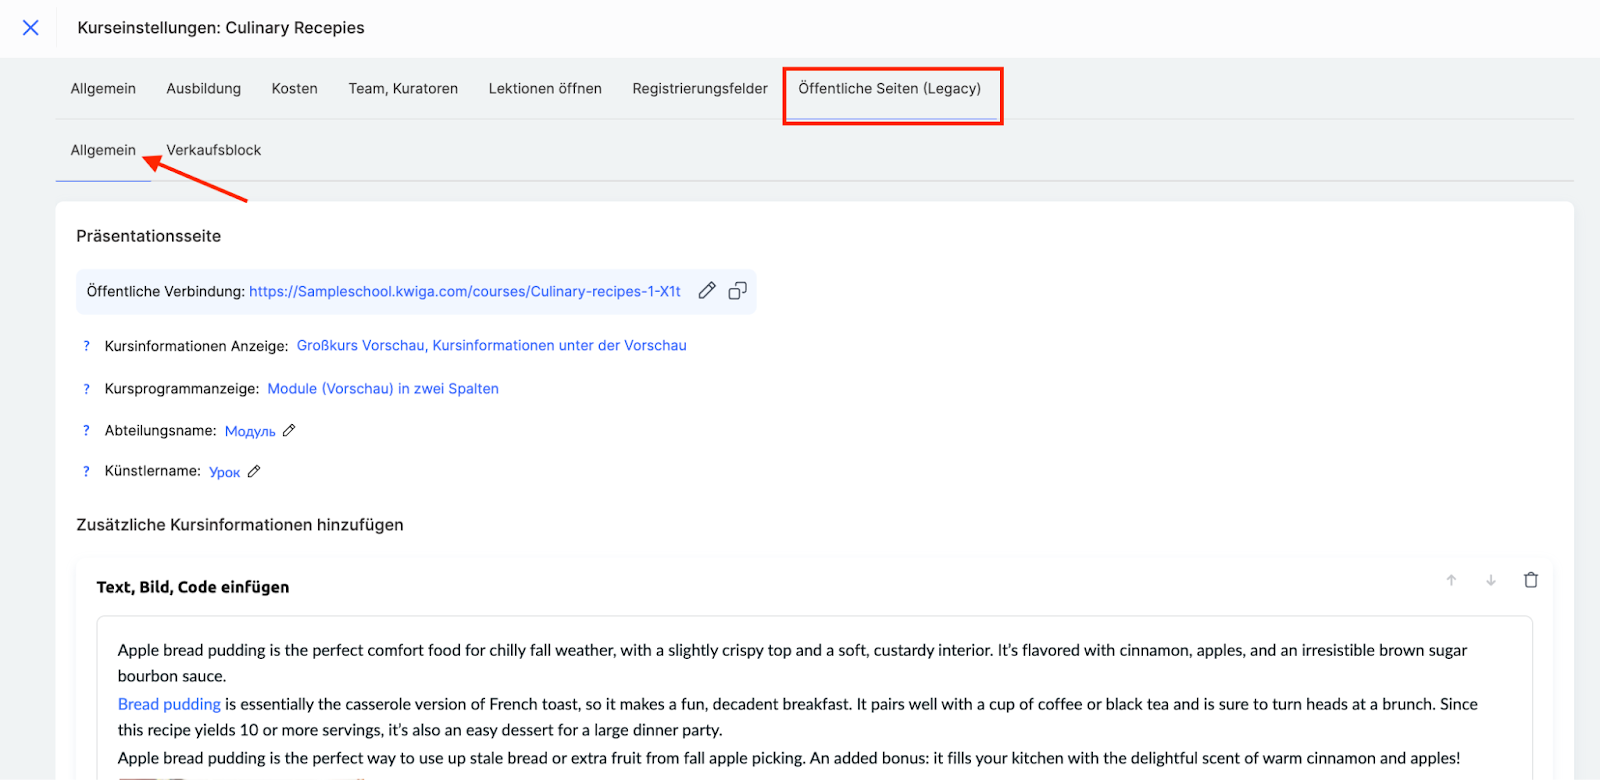Open the Kosten tab
This screenshot has width=1600, height=780.
point(294,89)
